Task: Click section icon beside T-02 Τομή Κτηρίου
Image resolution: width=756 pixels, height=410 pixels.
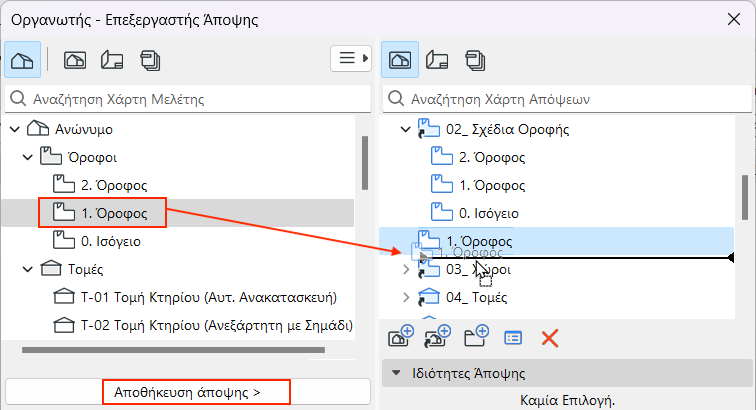Action: pos(64,325)
